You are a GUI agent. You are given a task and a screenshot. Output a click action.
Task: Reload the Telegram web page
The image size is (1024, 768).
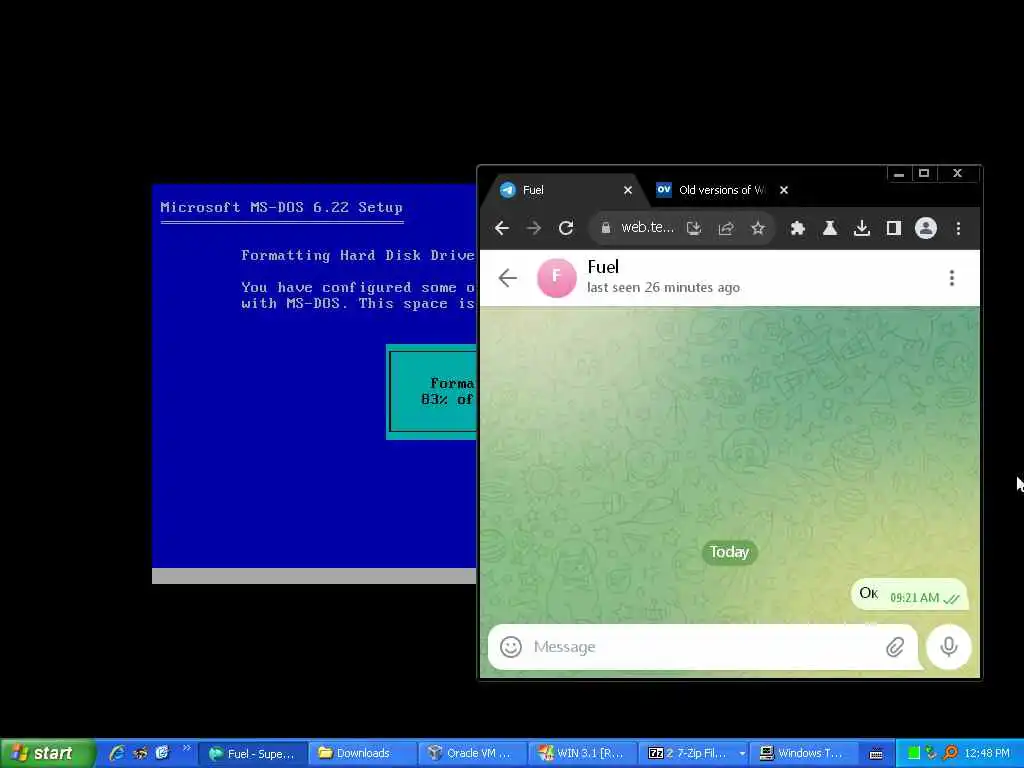coord(566,228)
